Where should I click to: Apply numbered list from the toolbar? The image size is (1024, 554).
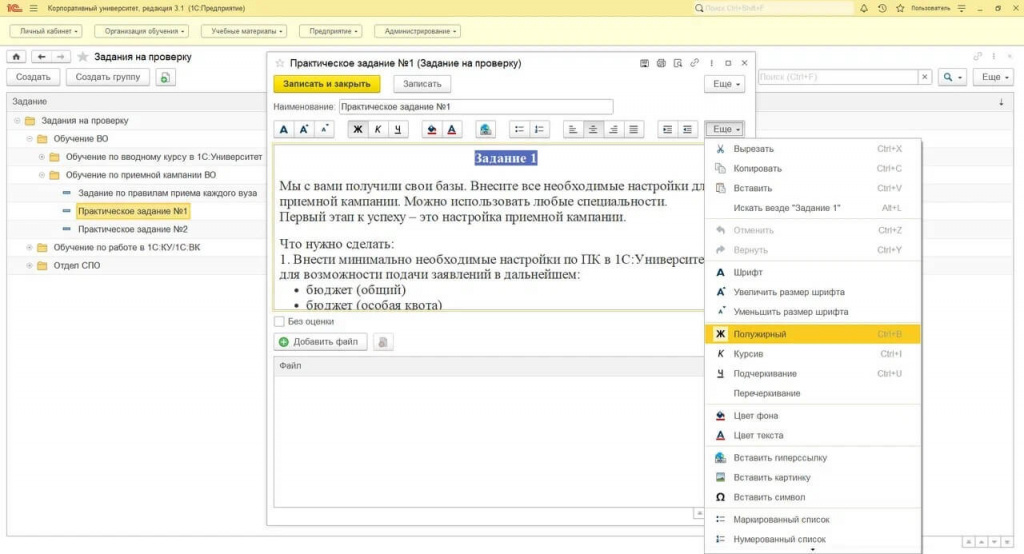pos(539,129)
